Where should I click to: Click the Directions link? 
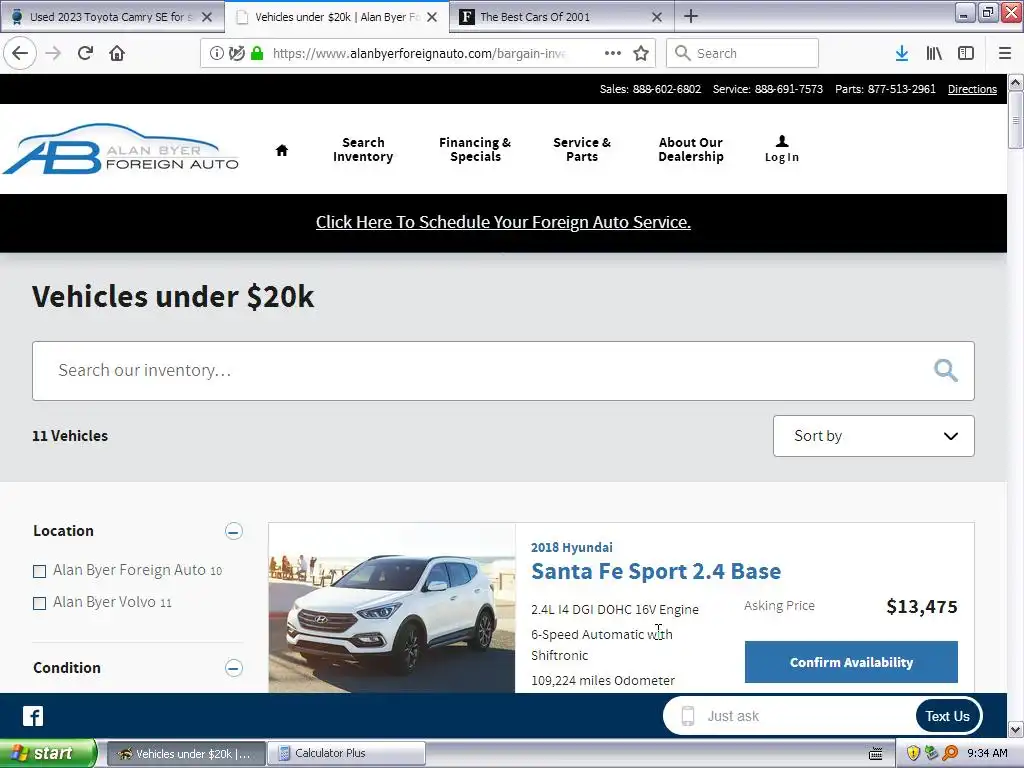pyautogui.click(x=972, y=89)
